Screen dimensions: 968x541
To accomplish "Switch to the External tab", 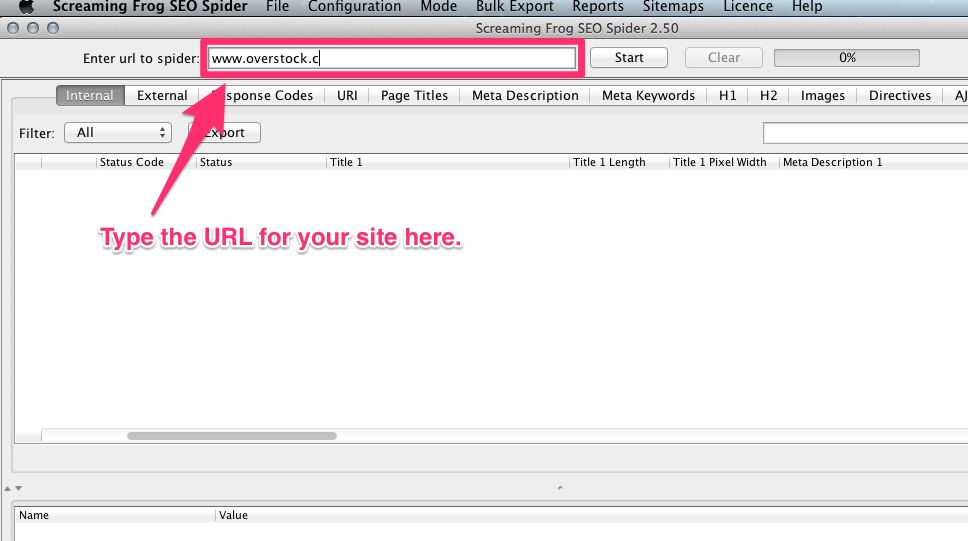I will 162,95.
